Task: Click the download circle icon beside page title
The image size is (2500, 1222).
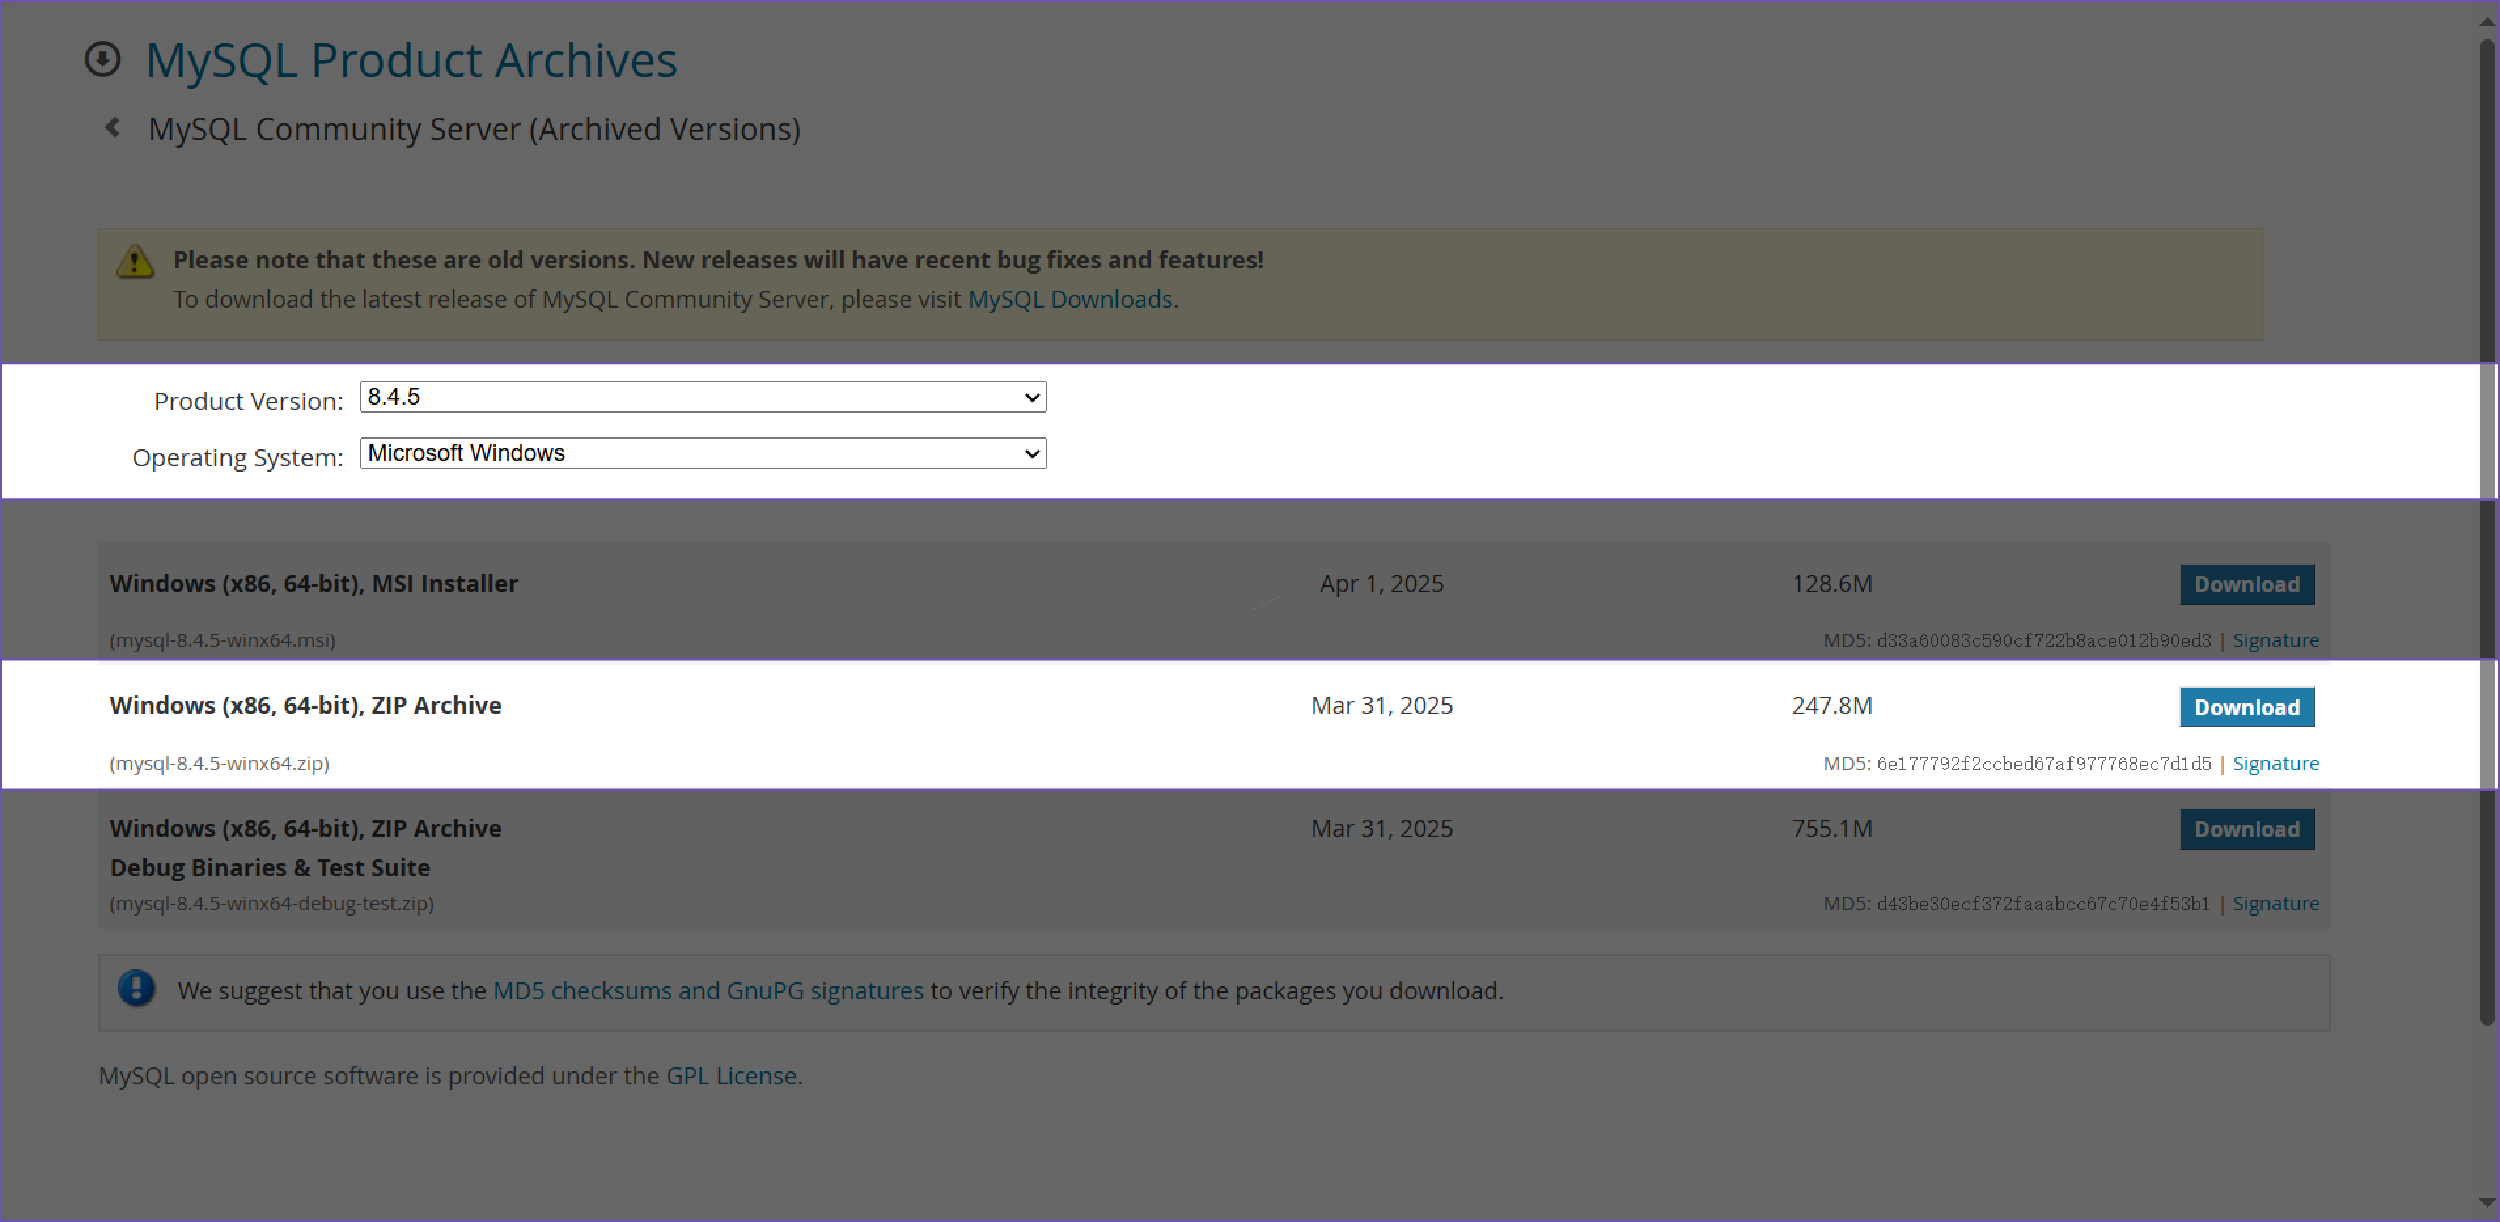Action: point(102,59)
